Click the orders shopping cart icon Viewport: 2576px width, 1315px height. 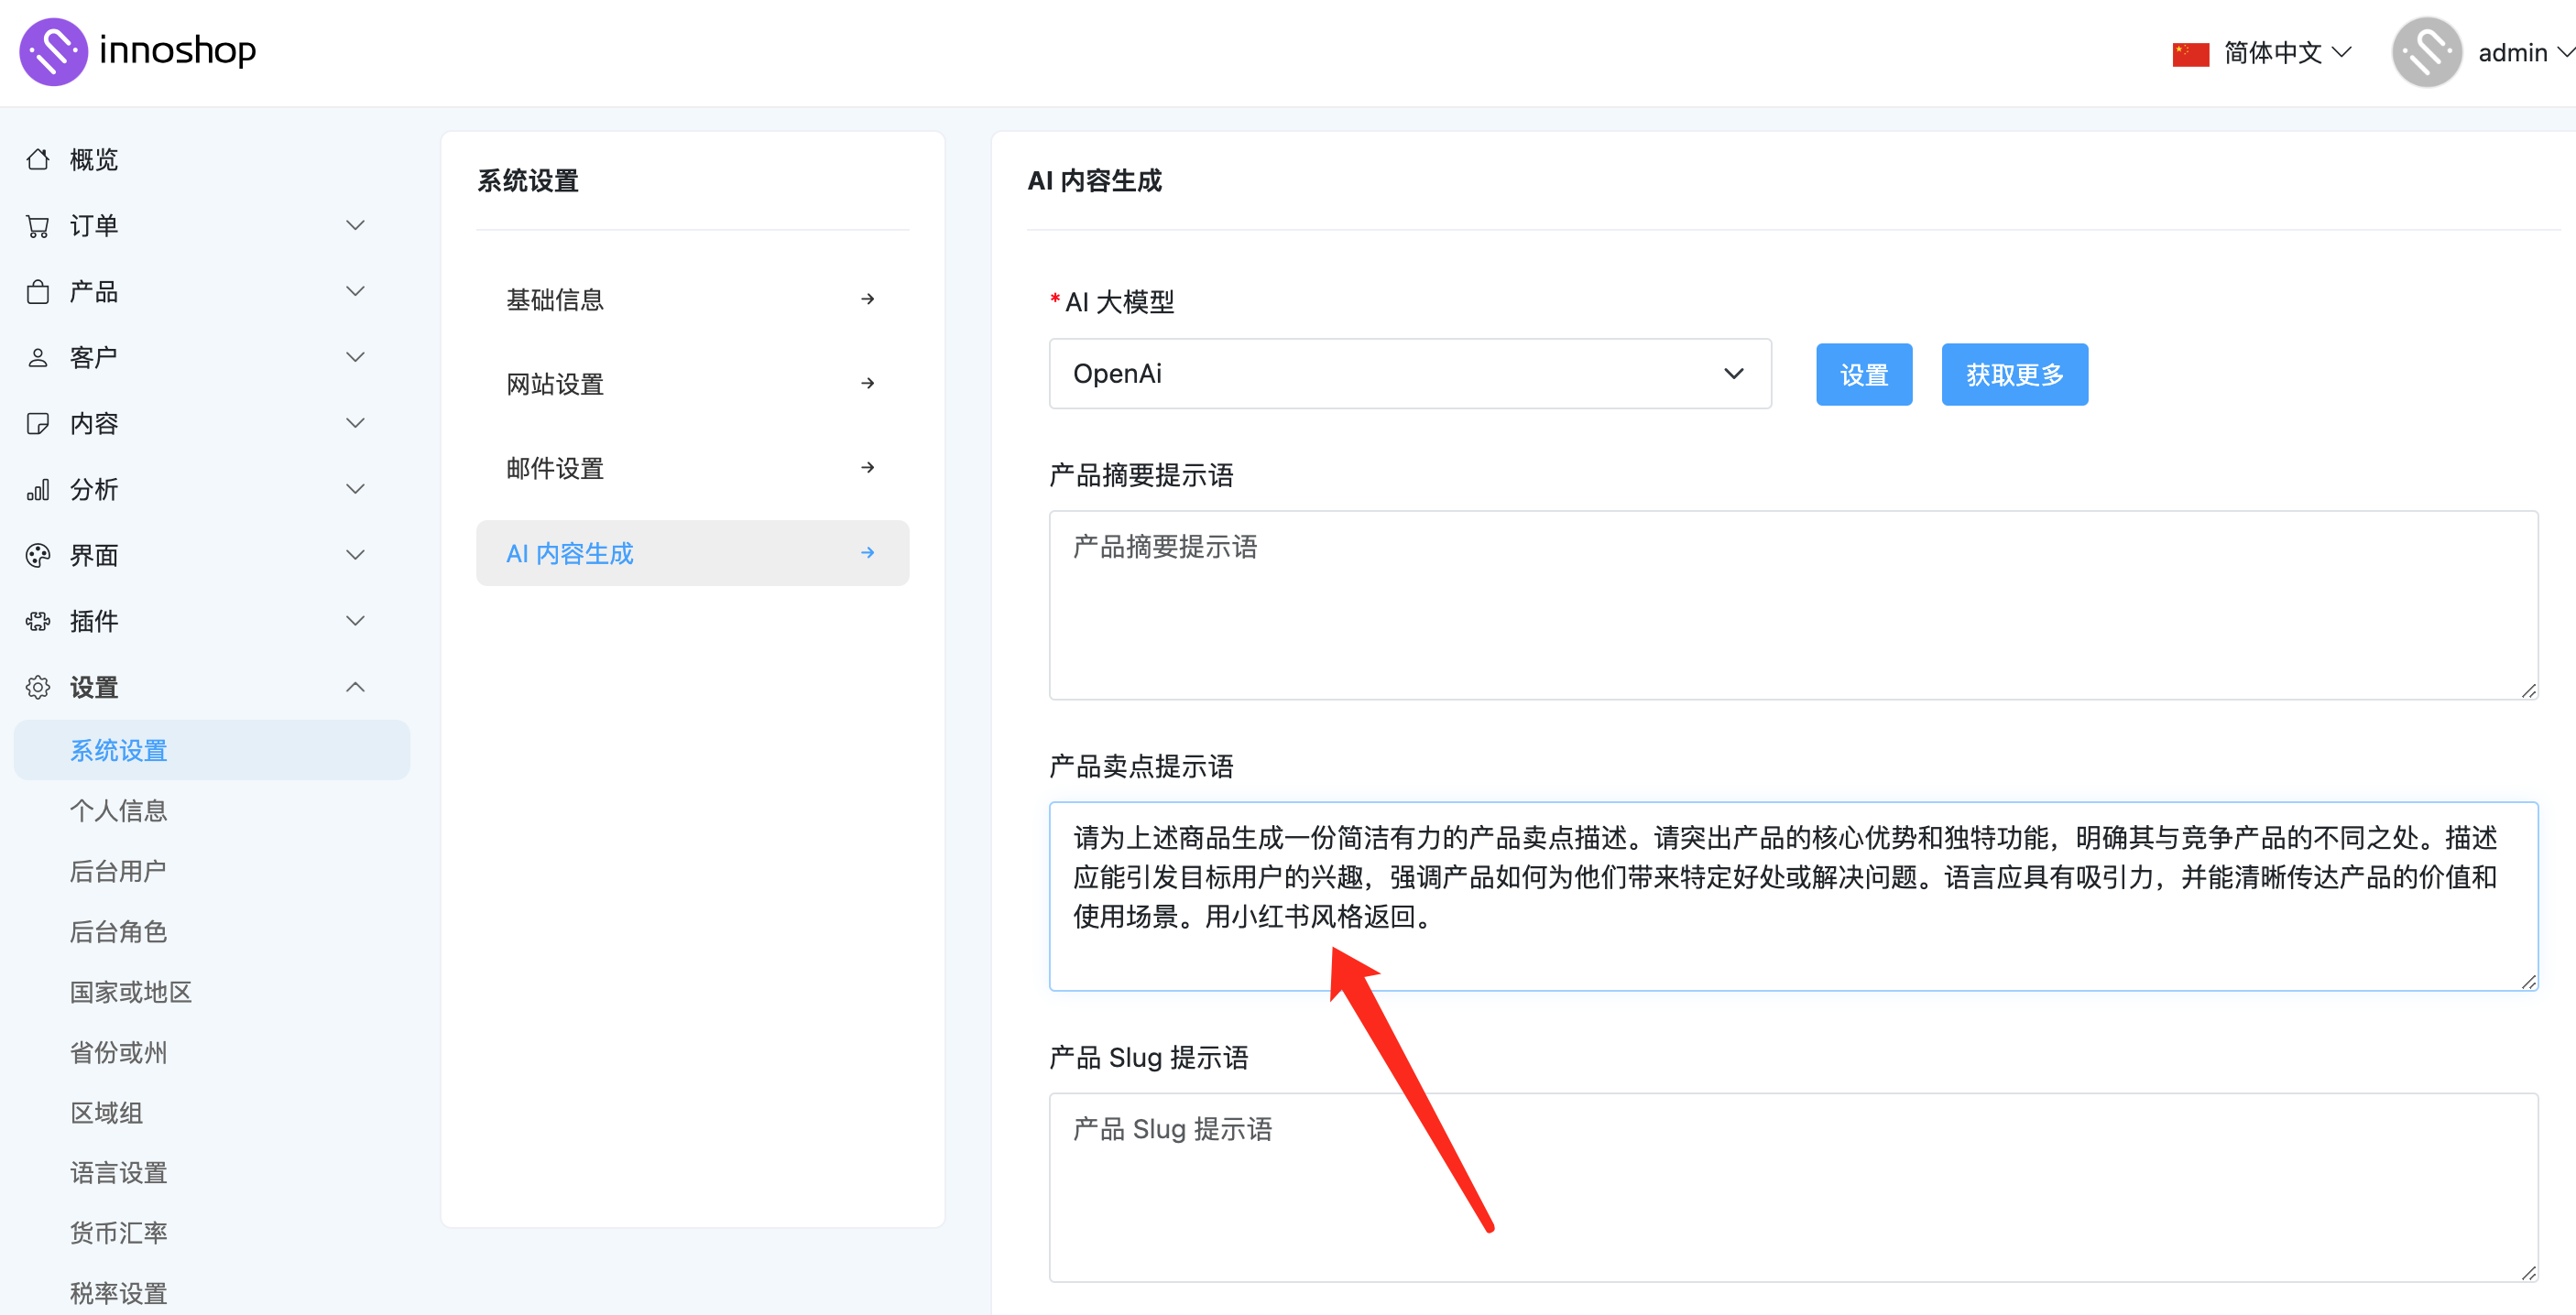38,225
